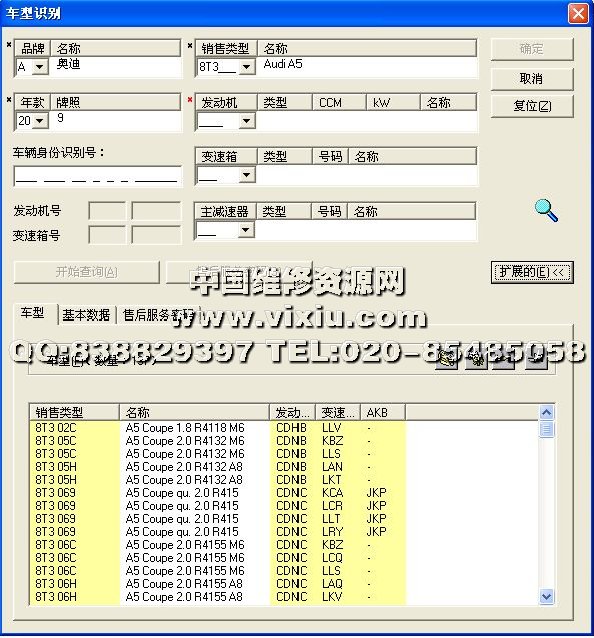Sort list by 发动... column header

click(x=293, y=413)
